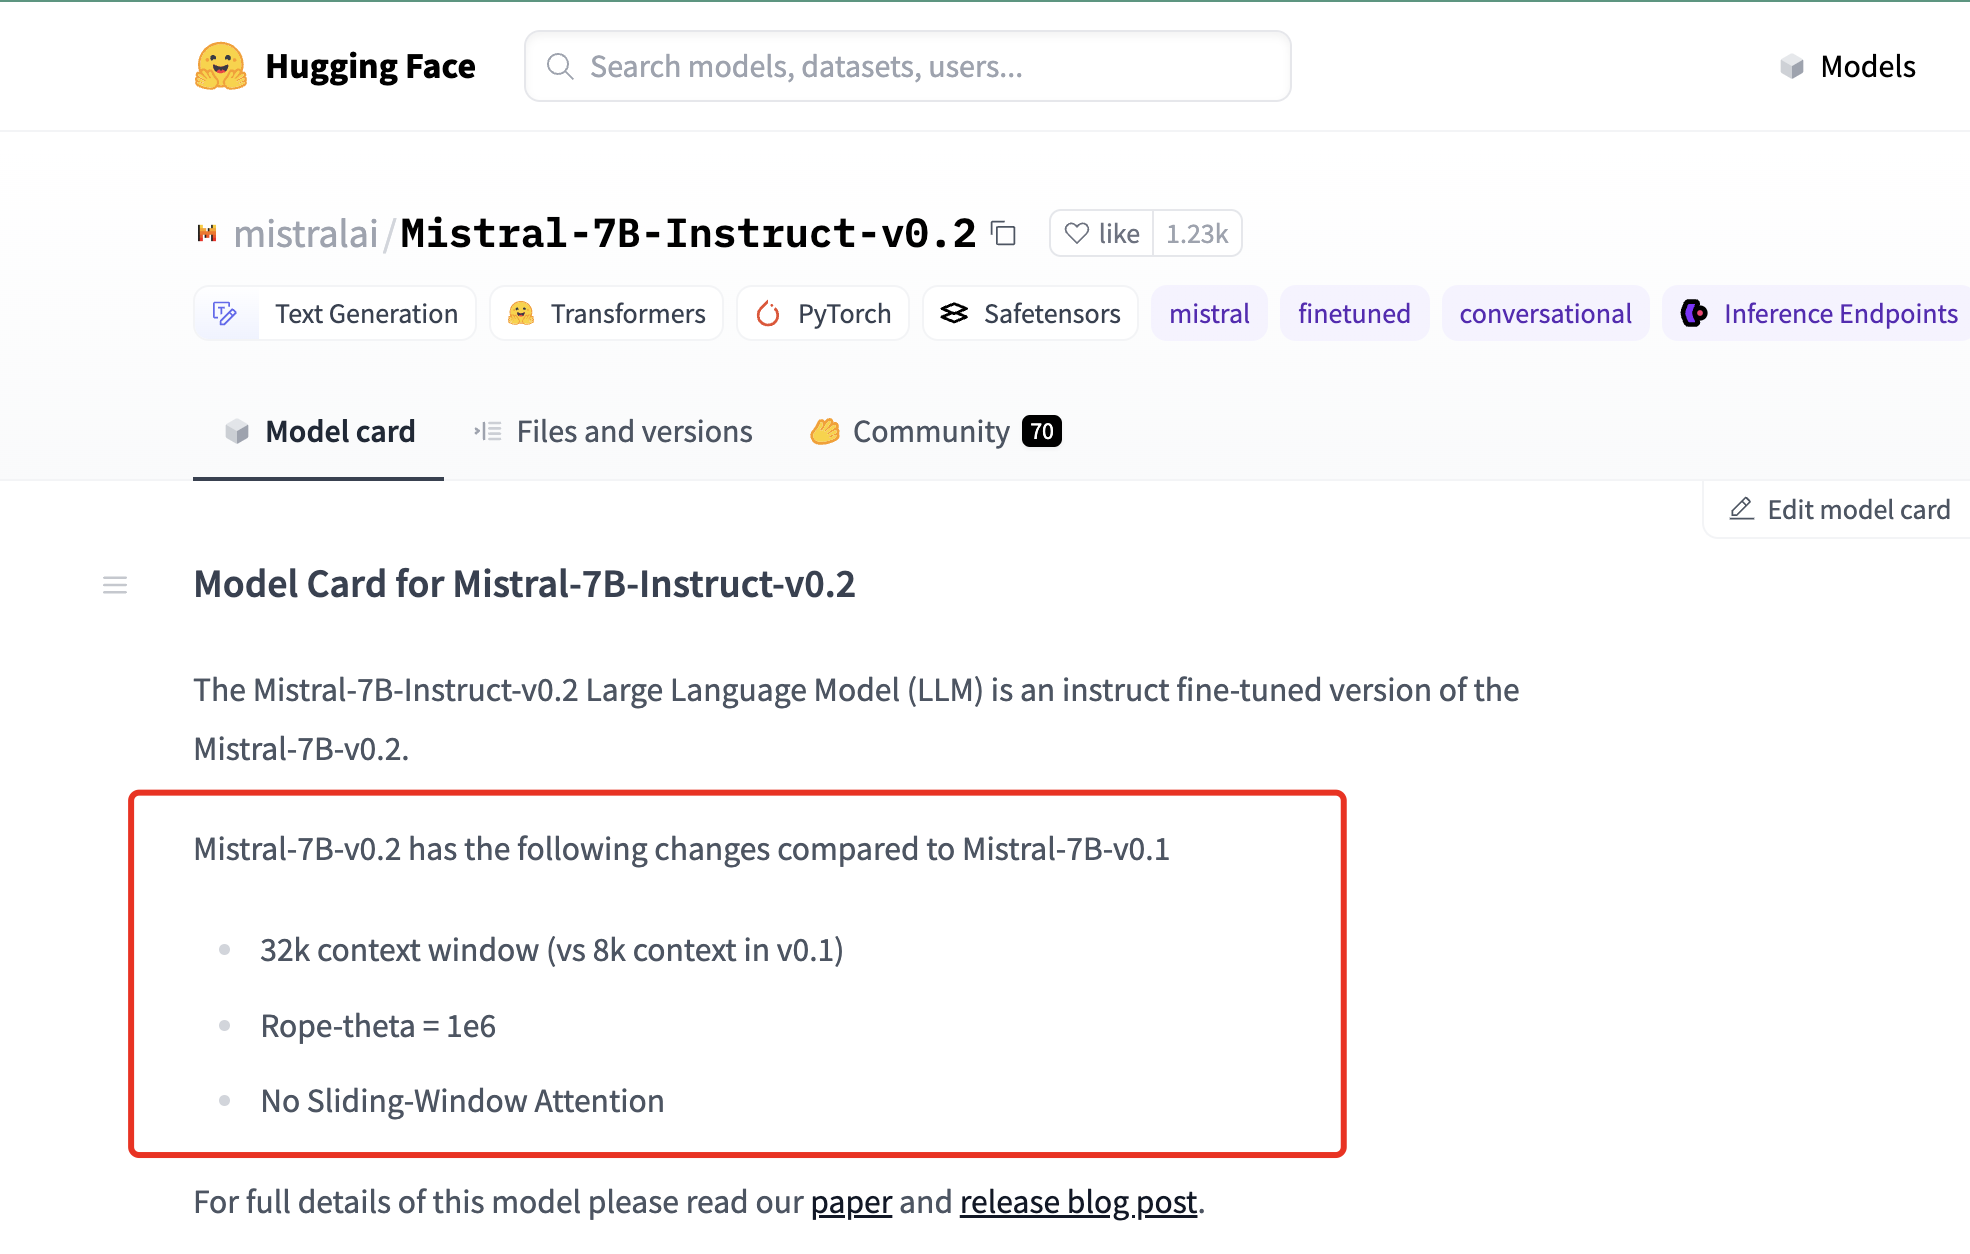Viewport: 1970px width, 1254px height.
Task: Click the Model Card for Mistral-7B-Instruct-v0.2 heading
Action: click(524, 585)
